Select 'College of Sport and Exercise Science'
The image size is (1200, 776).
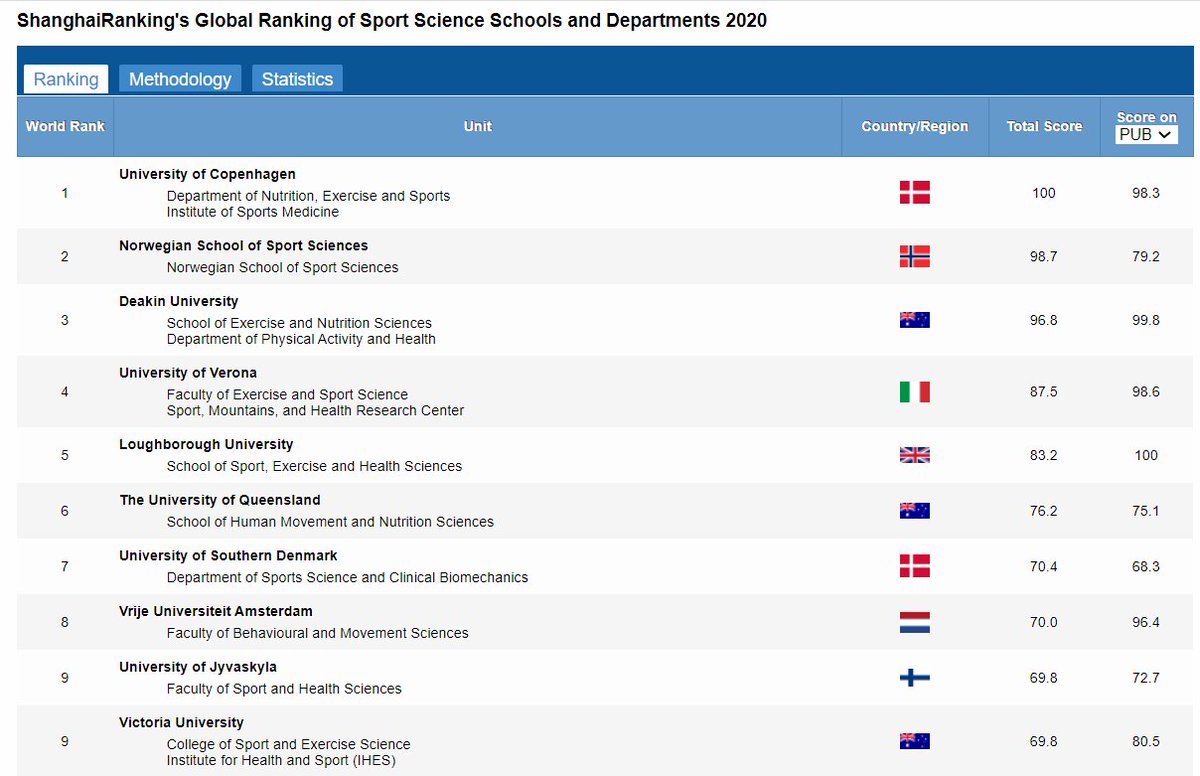pyautogui.click(x=288, y=744)
